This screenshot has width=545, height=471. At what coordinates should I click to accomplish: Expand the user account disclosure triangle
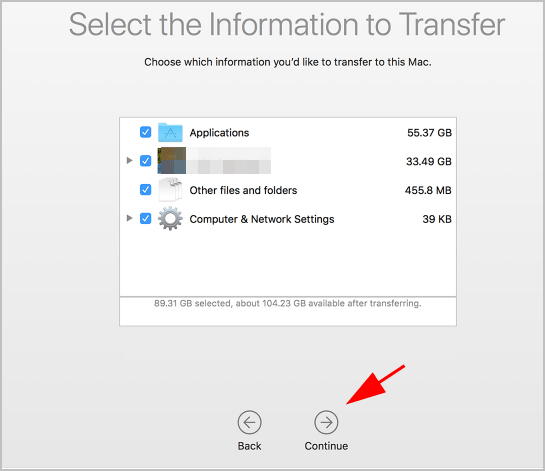pos(130,160)
